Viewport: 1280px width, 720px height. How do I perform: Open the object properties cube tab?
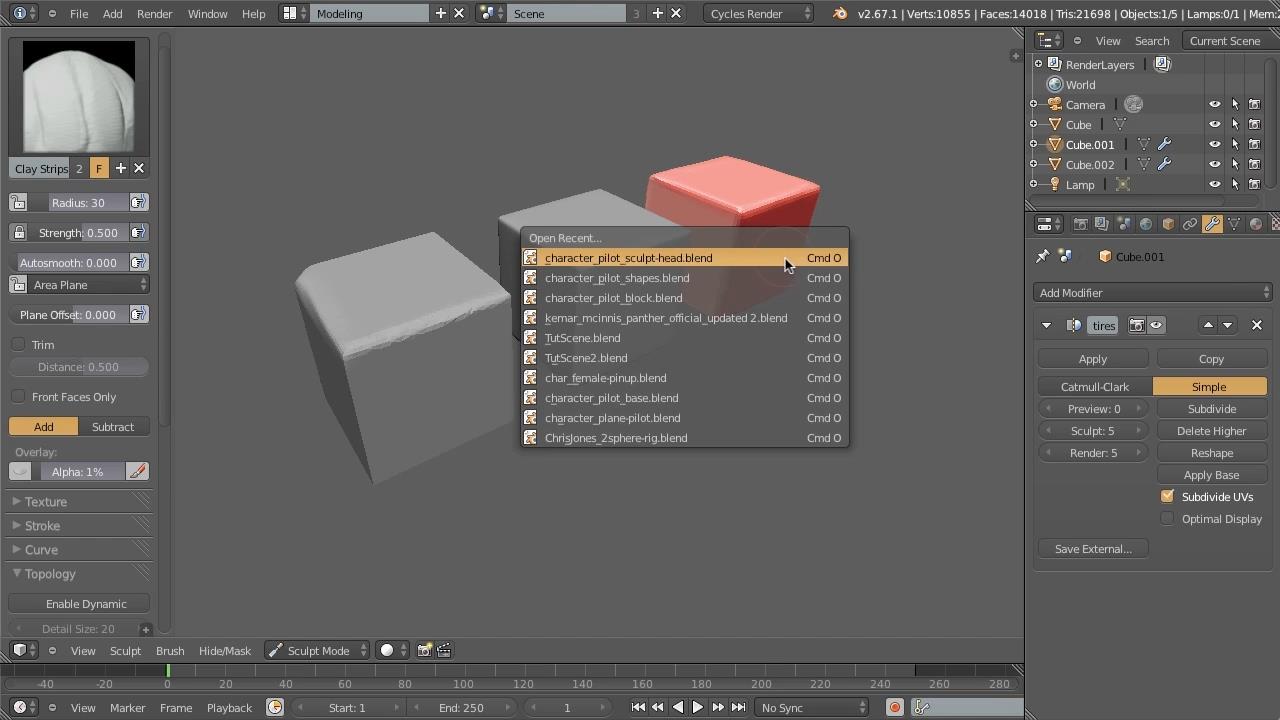(x=1168, y=224)
